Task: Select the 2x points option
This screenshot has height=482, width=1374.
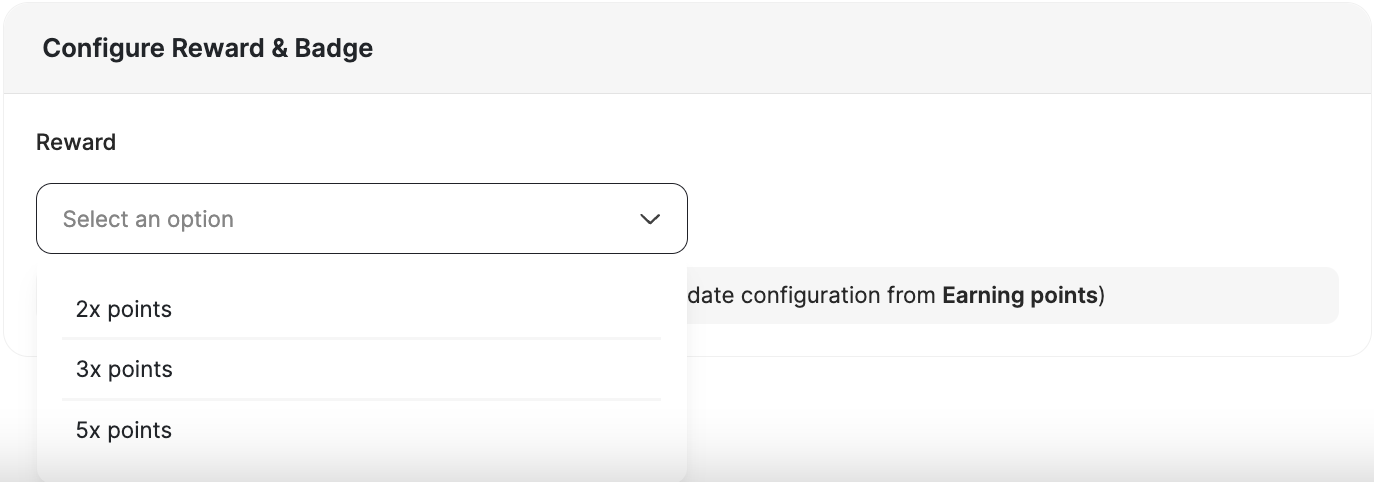Action: pos(124,310)
